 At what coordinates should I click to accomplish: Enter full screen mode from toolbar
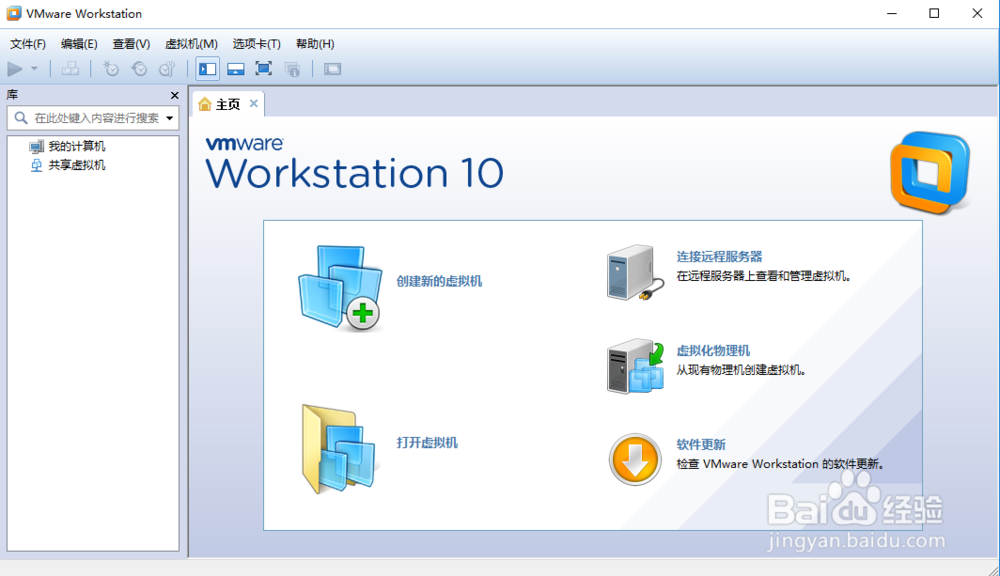[263, 68]
